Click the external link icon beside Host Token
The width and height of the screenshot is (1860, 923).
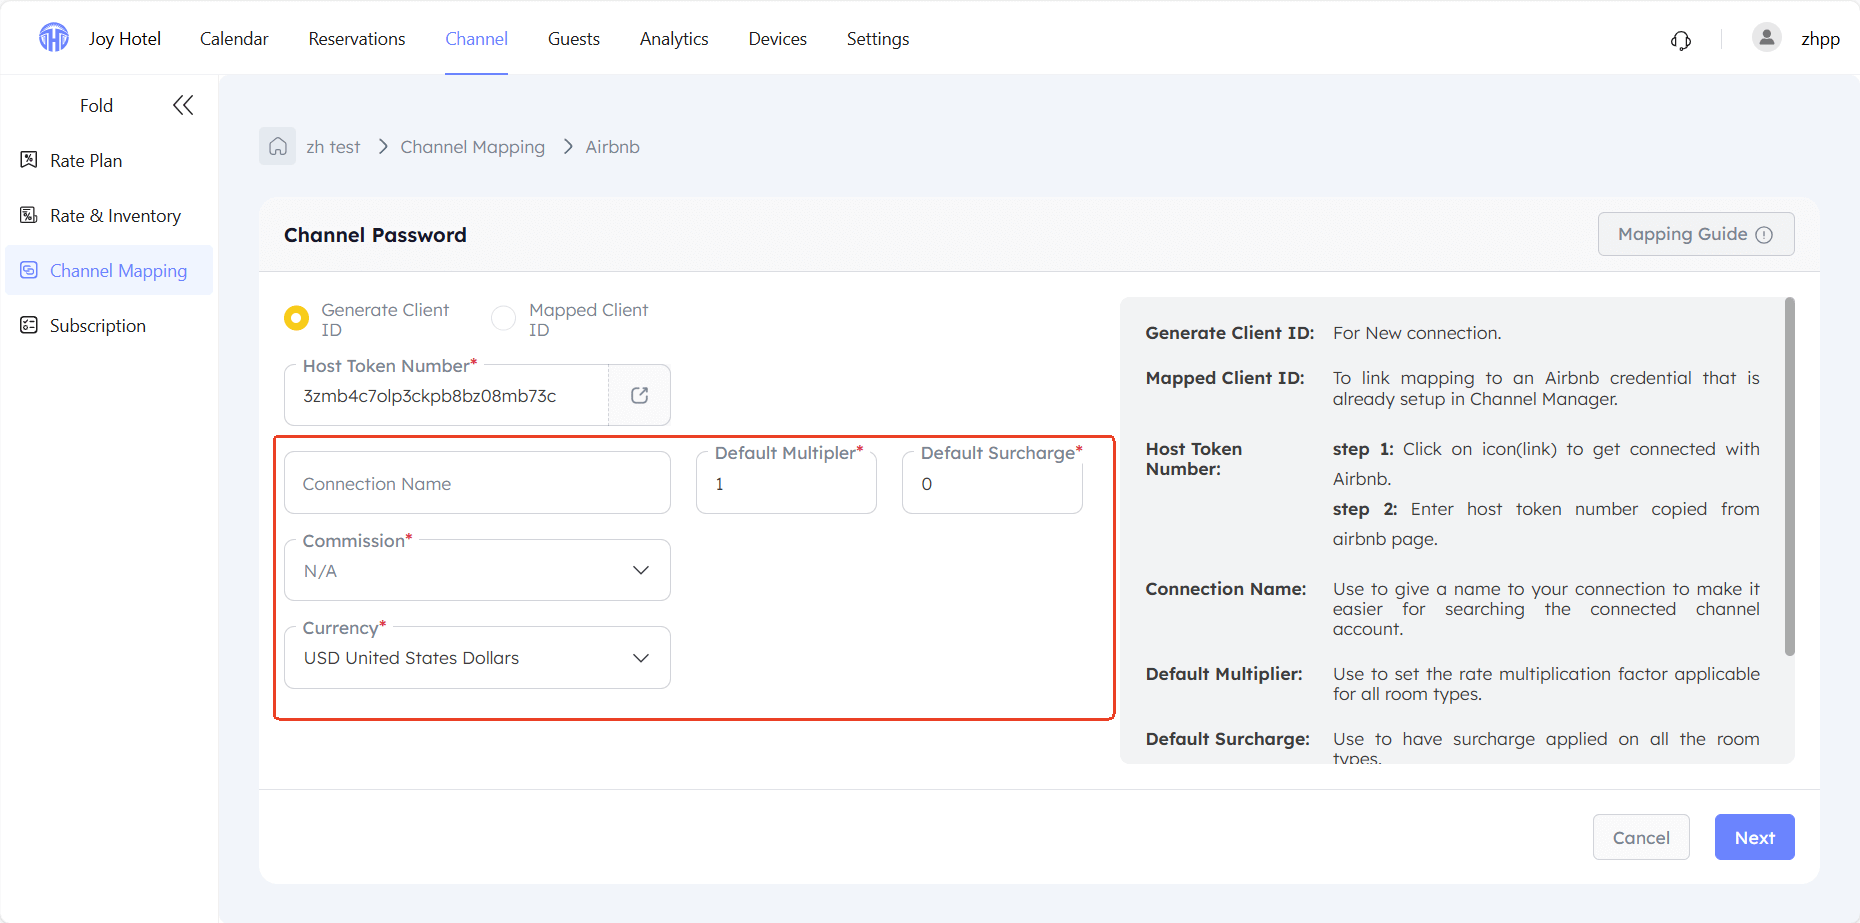[x=640, y=395]
